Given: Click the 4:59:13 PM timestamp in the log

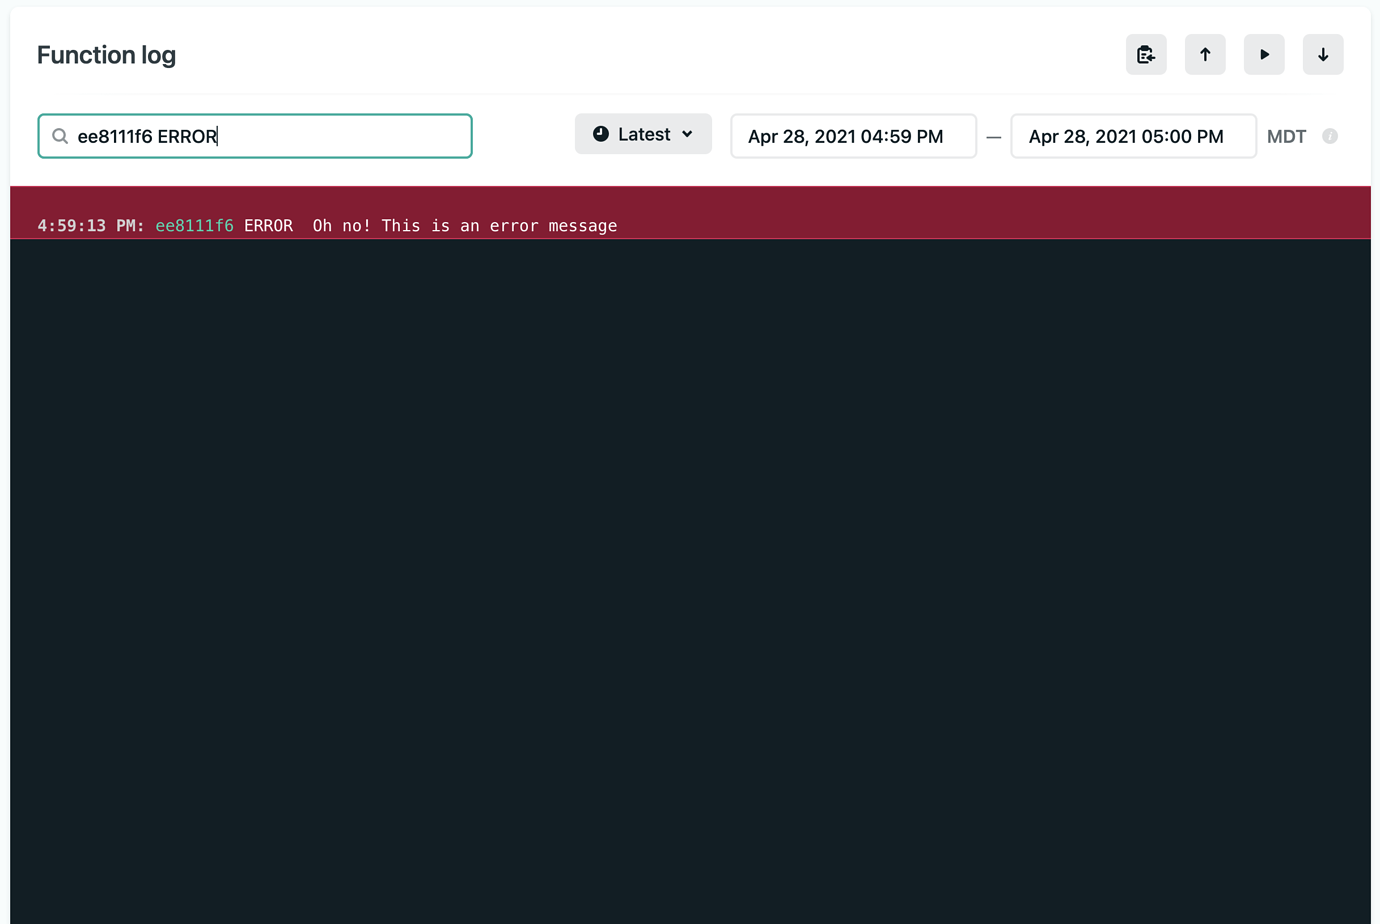Looking at the screenshot, I should pyautogui.click(x=90, y=226).
